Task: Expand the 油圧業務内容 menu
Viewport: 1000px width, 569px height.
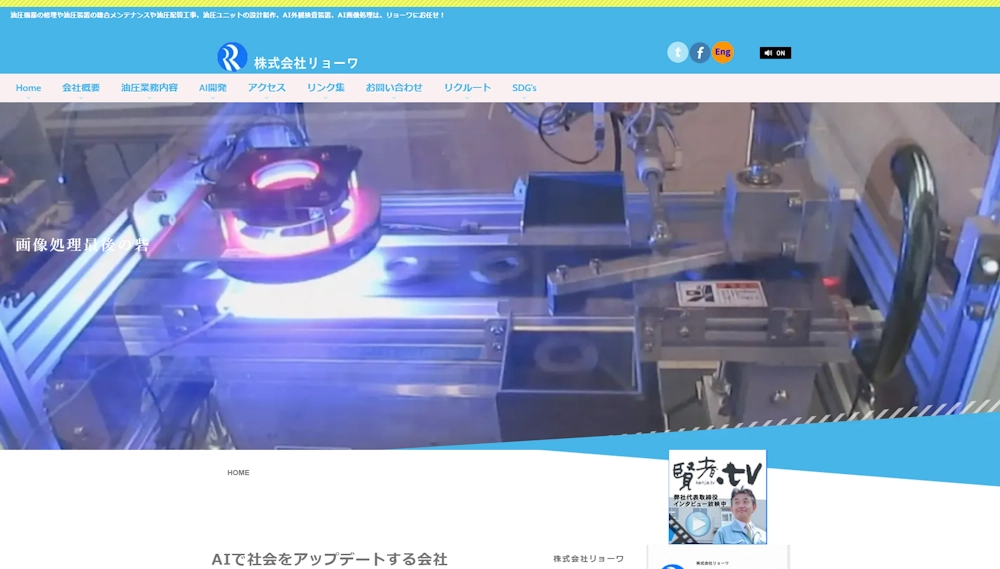Action: point(149,88)
